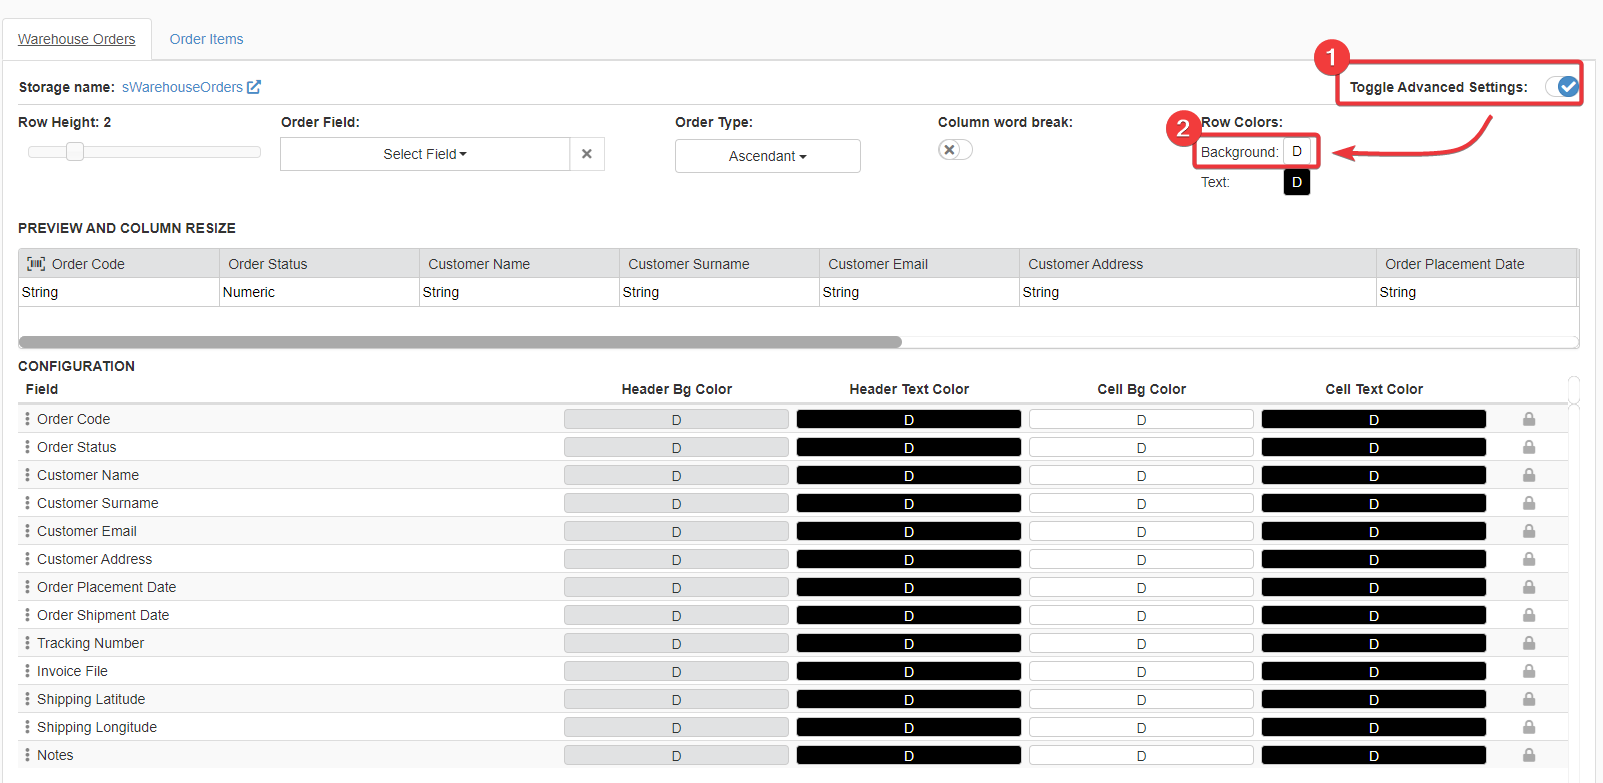Switch to the Order Items tab

click(206, 39)
